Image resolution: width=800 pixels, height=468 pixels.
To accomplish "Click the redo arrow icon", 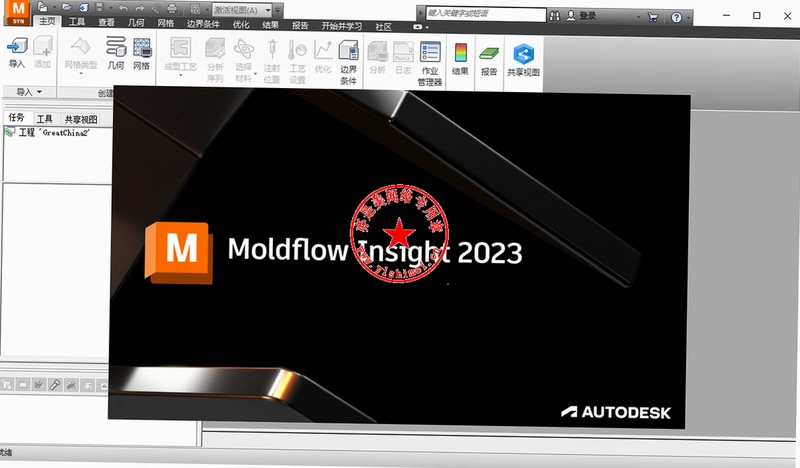I will pos(139,8).
